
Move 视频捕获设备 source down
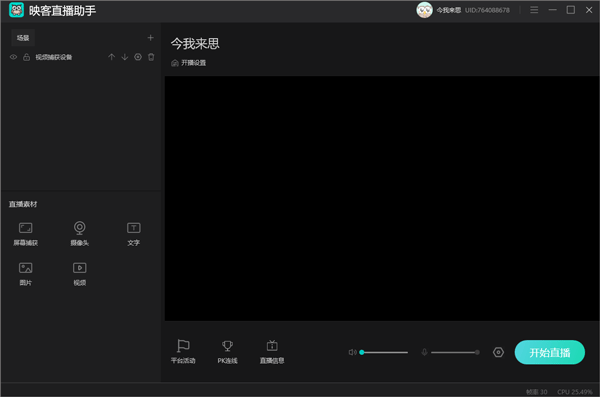pyautogui.click(x=125, y=57)
